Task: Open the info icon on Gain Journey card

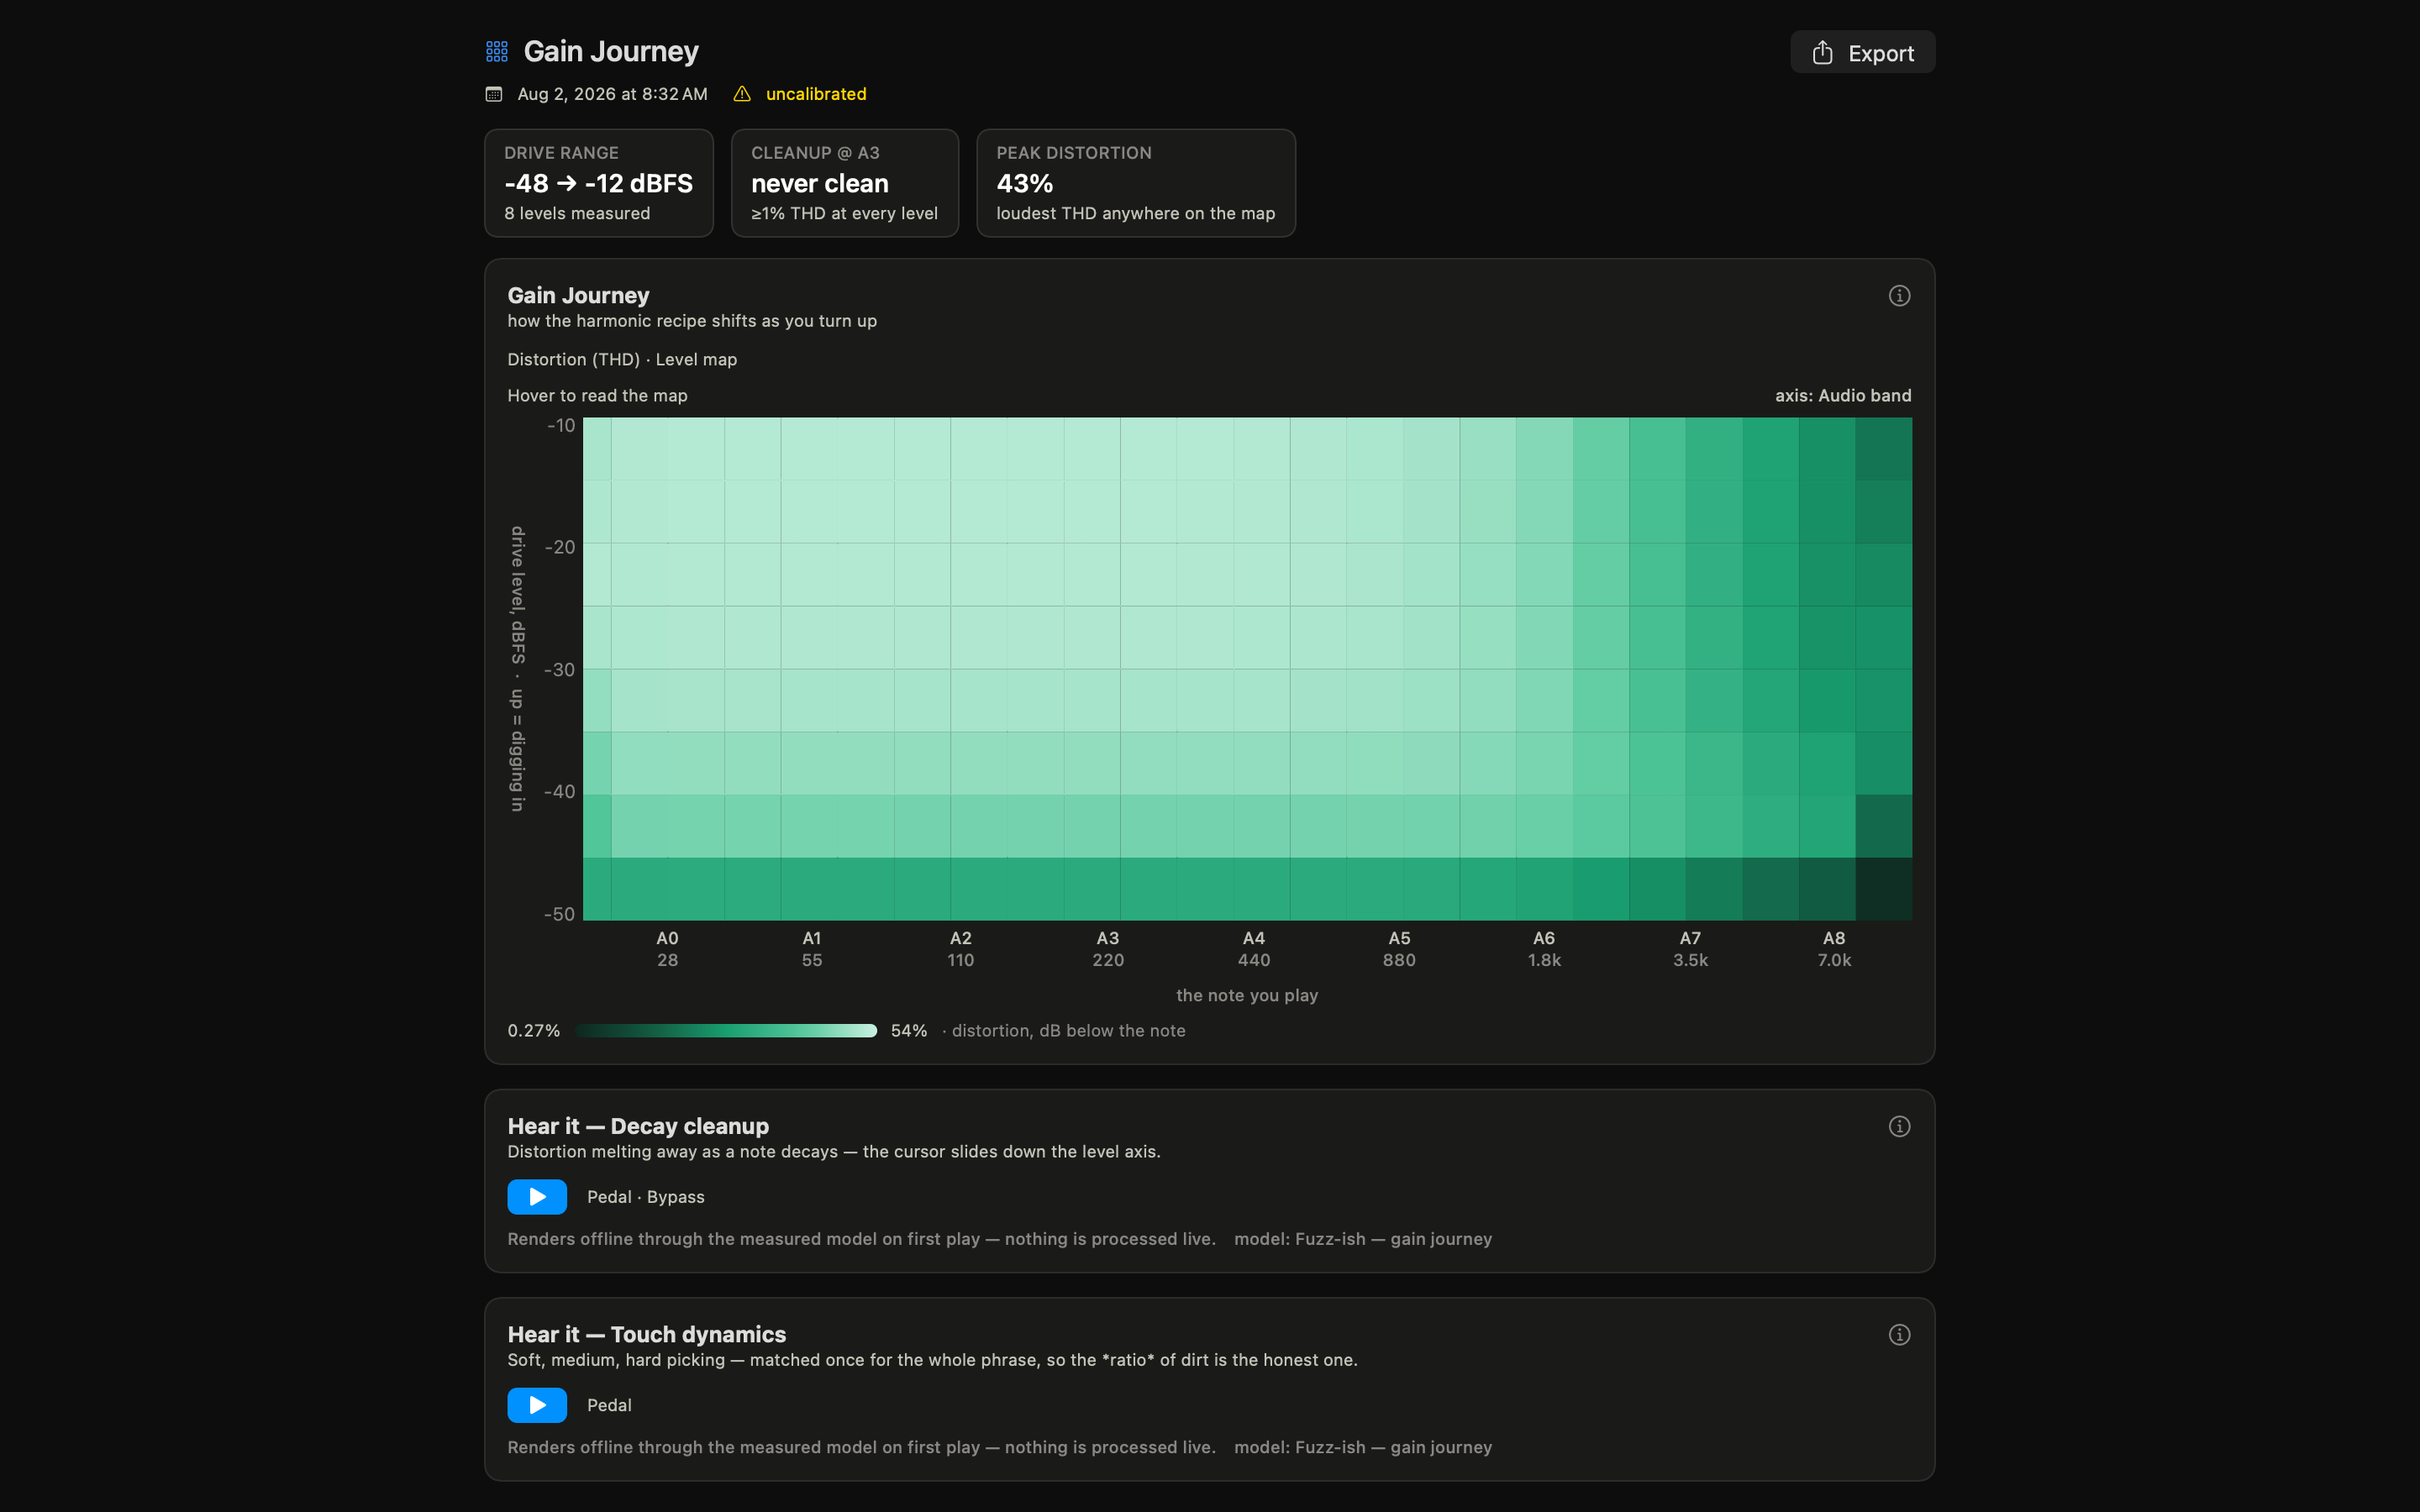Action: click(1899, 296)
